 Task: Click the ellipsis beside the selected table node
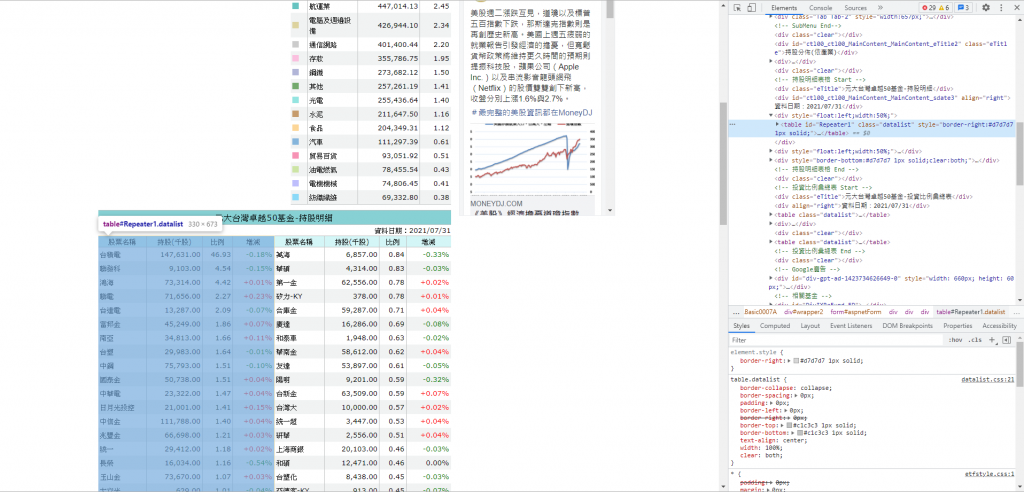(x=733, y=123)
